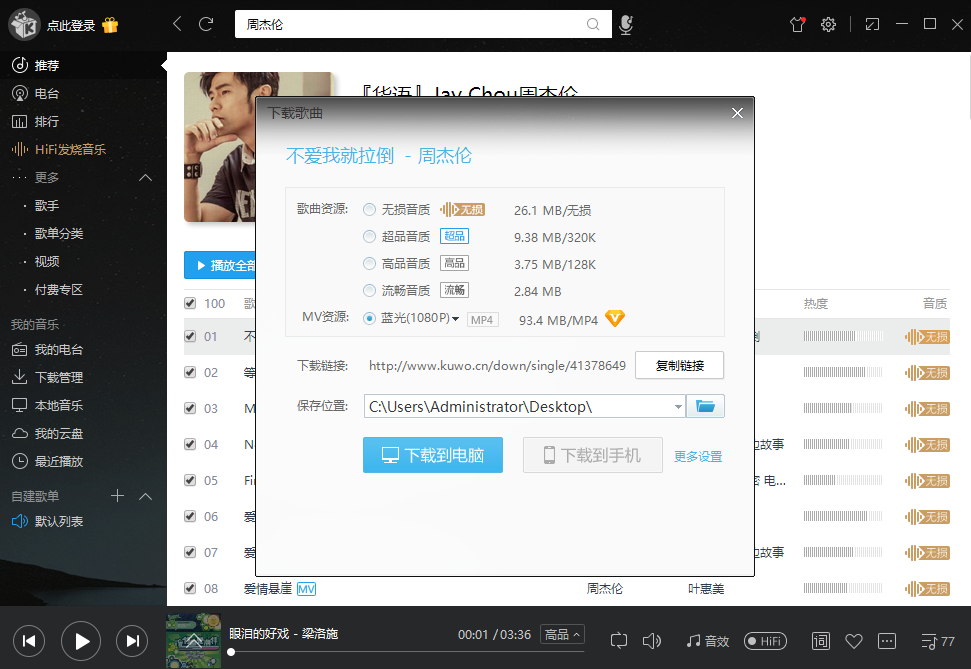Refresh the page with reload icon
The width and height of the screenshot is (971, 669).
(206, 24)
